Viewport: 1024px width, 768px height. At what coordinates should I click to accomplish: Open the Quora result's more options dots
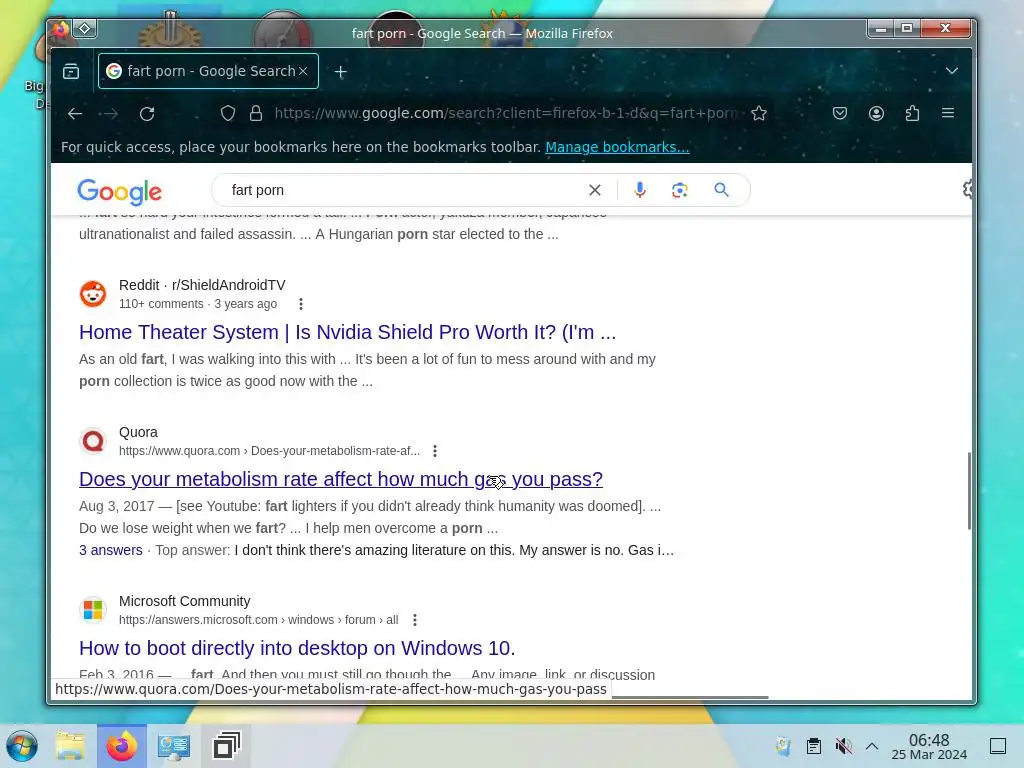click(435, 451)
